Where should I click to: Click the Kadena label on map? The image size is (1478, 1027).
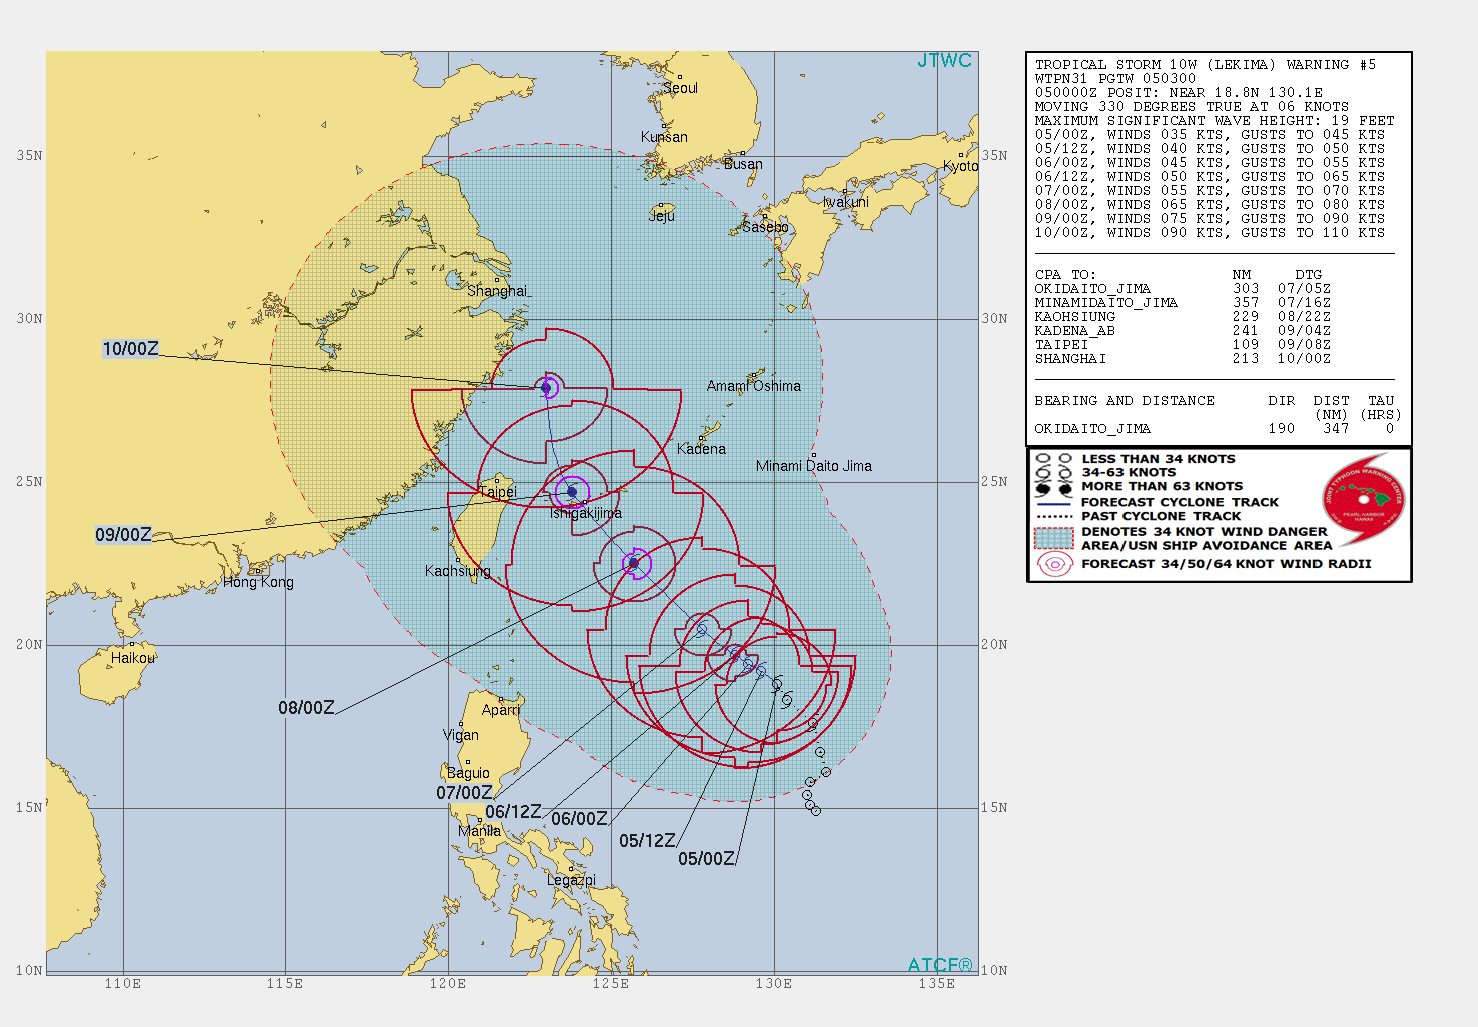point(701,449)
